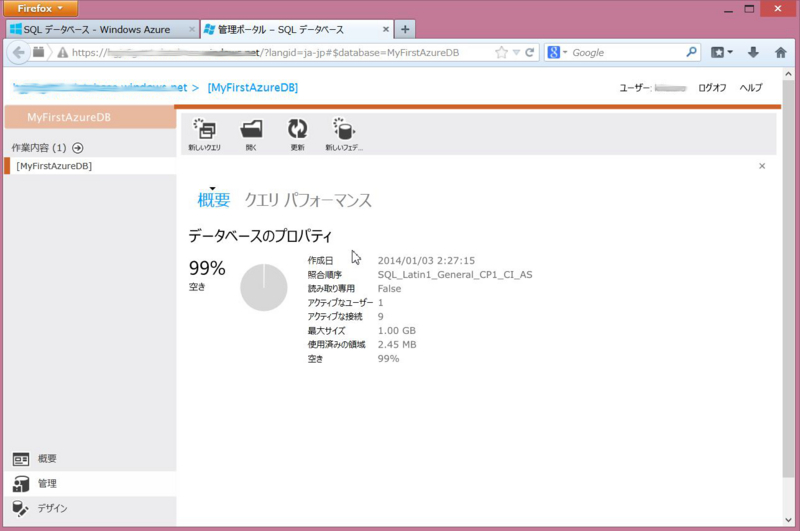
Task: Click the New Federation (新しいフェデ…) icon
Action: (344, 134)
